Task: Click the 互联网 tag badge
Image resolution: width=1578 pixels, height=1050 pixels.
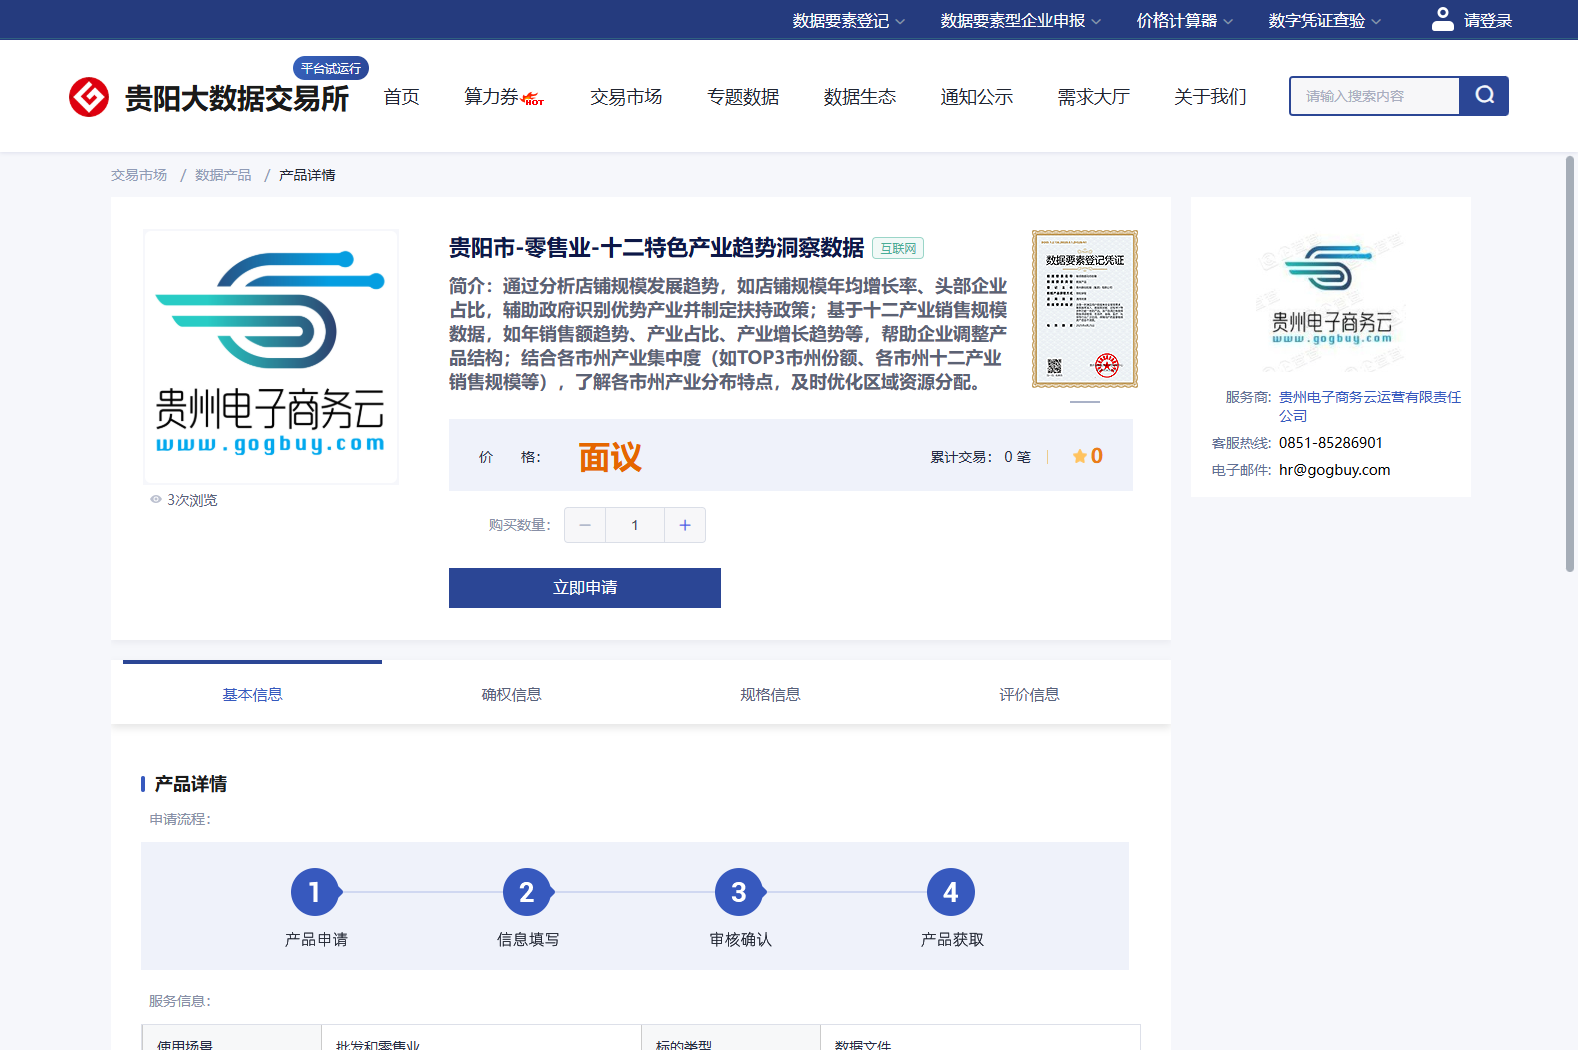Action: (898, 248)
